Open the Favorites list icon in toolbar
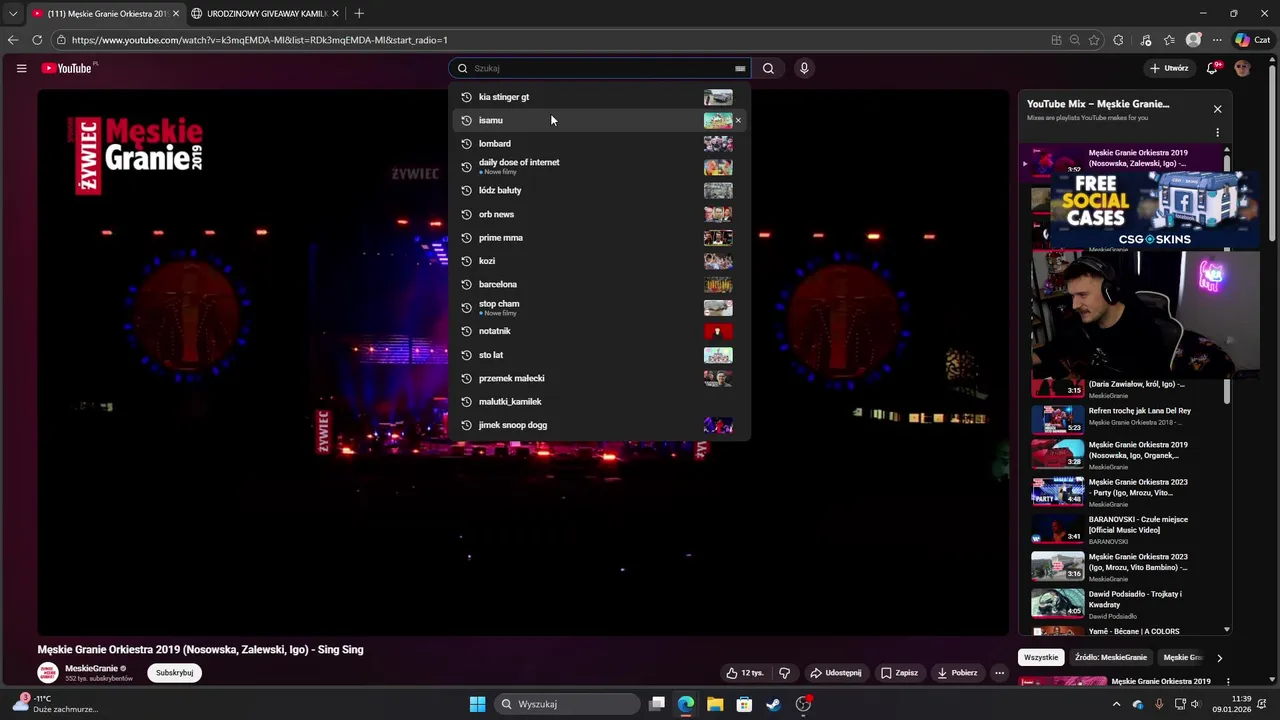 [x=1169, y=40]
